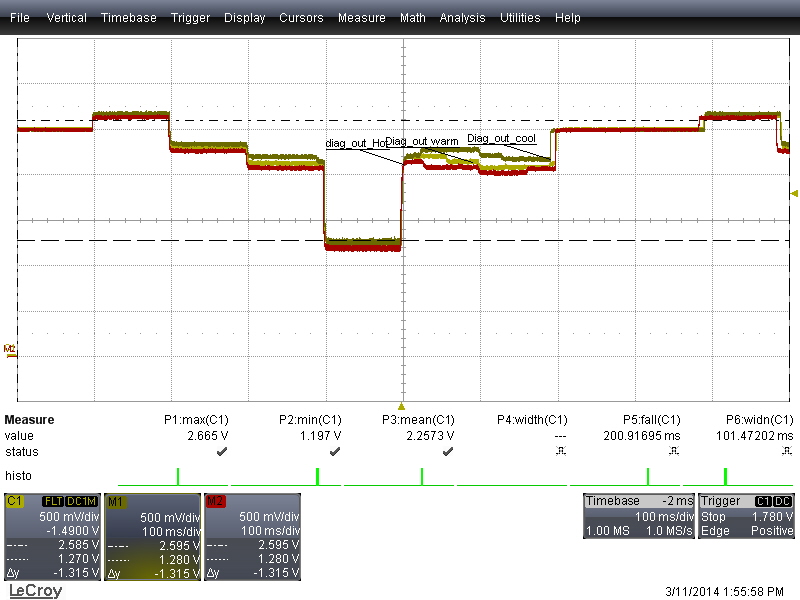Click the P2 status checkmark icon
The image size is (800, 600).
(335, 452)
